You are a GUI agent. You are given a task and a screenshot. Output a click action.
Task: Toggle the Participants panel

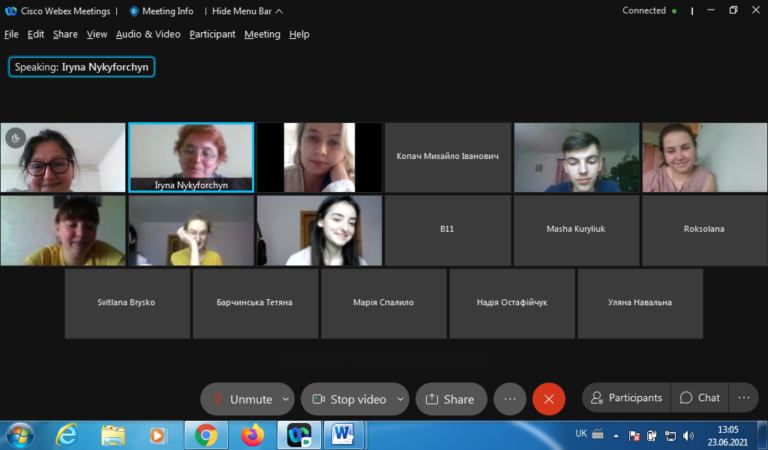tap(626, 398)
